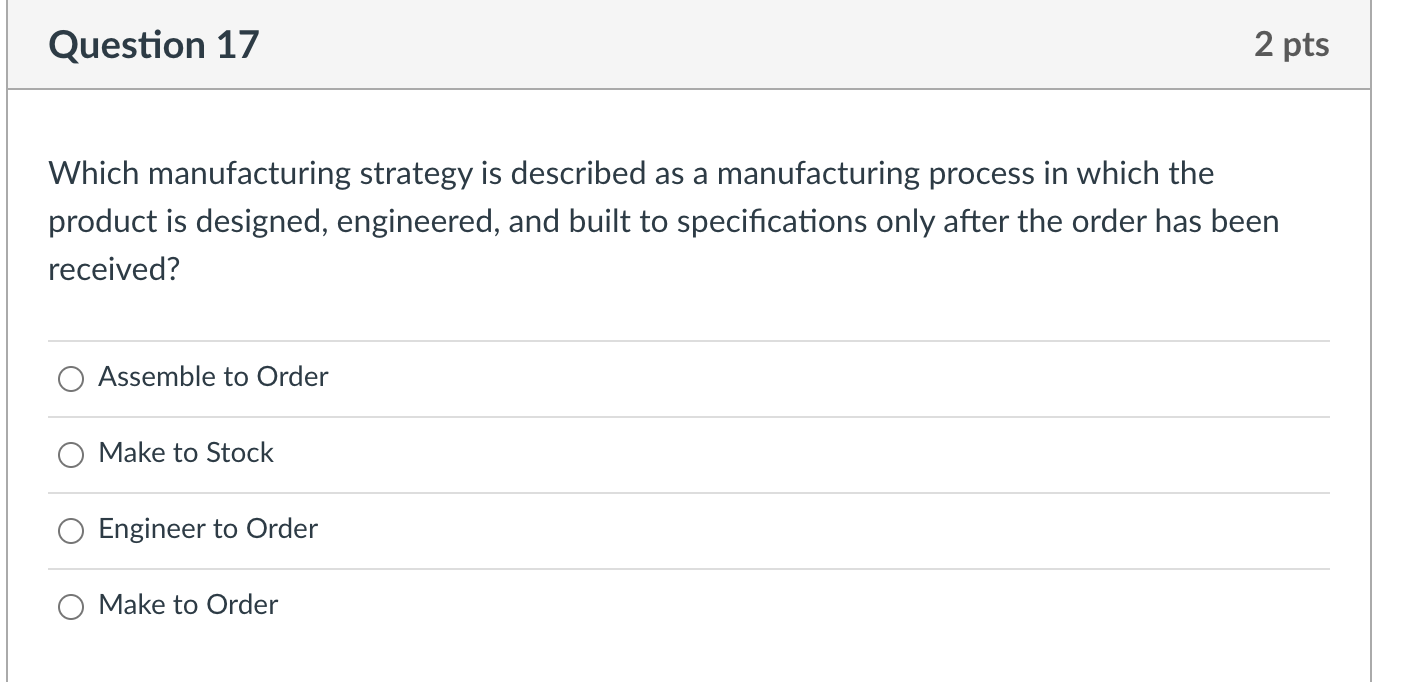This screenshot has height=682, width=1418.
Task: Select the Make to Order radio button
Action: coord(70,606)
